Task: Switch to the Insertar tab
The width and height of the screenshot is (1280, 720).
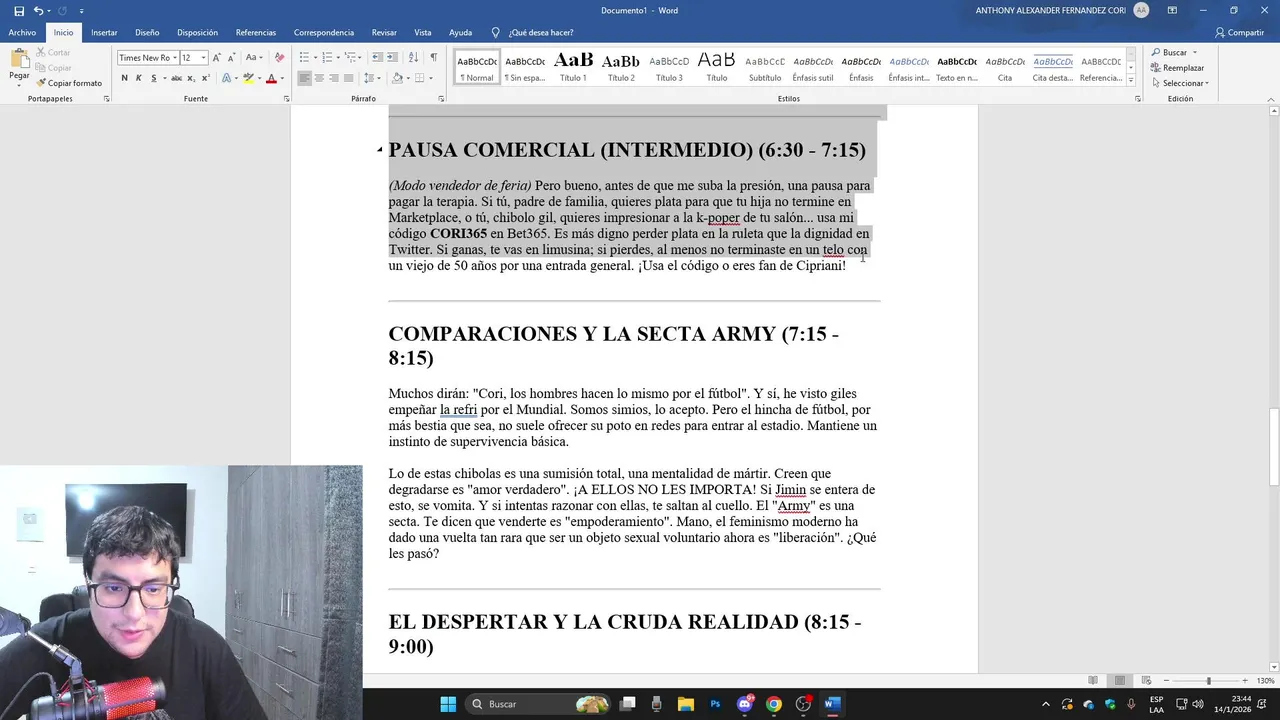Action: (x=104, y=32)
